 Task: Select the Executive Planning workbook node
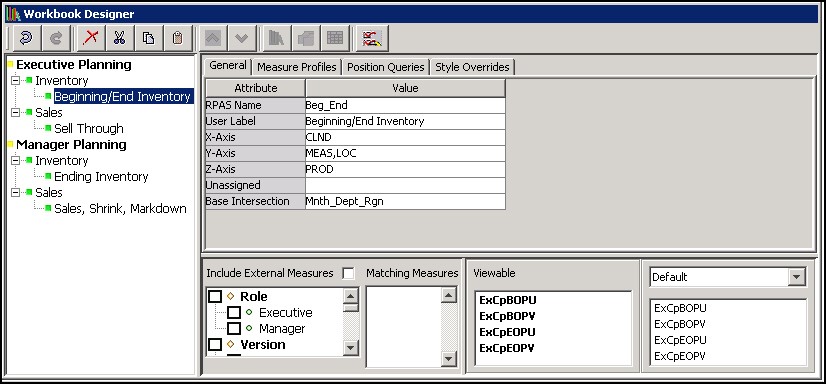pyautogui.click(x=74, y=65)
